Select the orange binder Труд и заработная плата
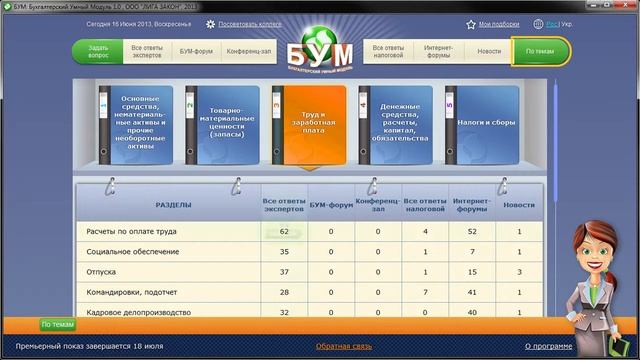Image resolution: width=640 pixels, height=360 pixels. 309,124
